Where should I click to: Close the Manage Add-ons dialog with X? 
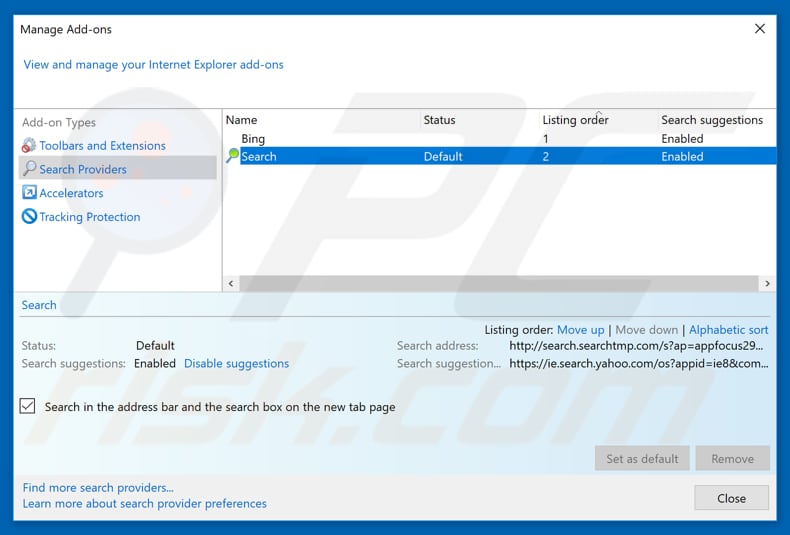pos(760,29)
